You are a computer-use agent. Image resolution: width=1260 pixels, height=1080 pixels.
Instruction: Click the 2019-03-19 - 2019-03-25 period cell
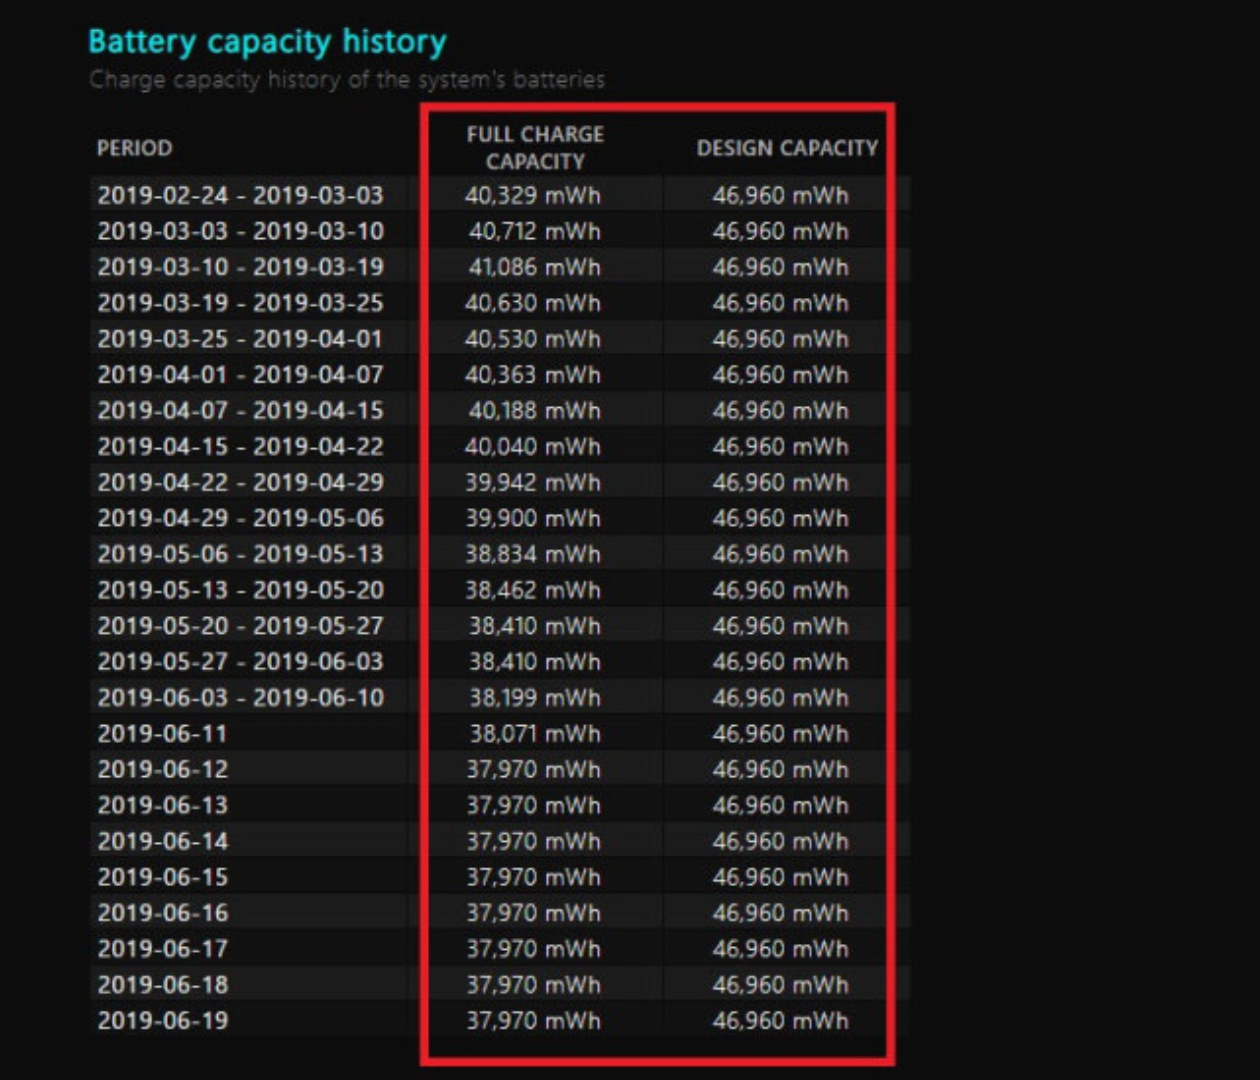(240, 303)
